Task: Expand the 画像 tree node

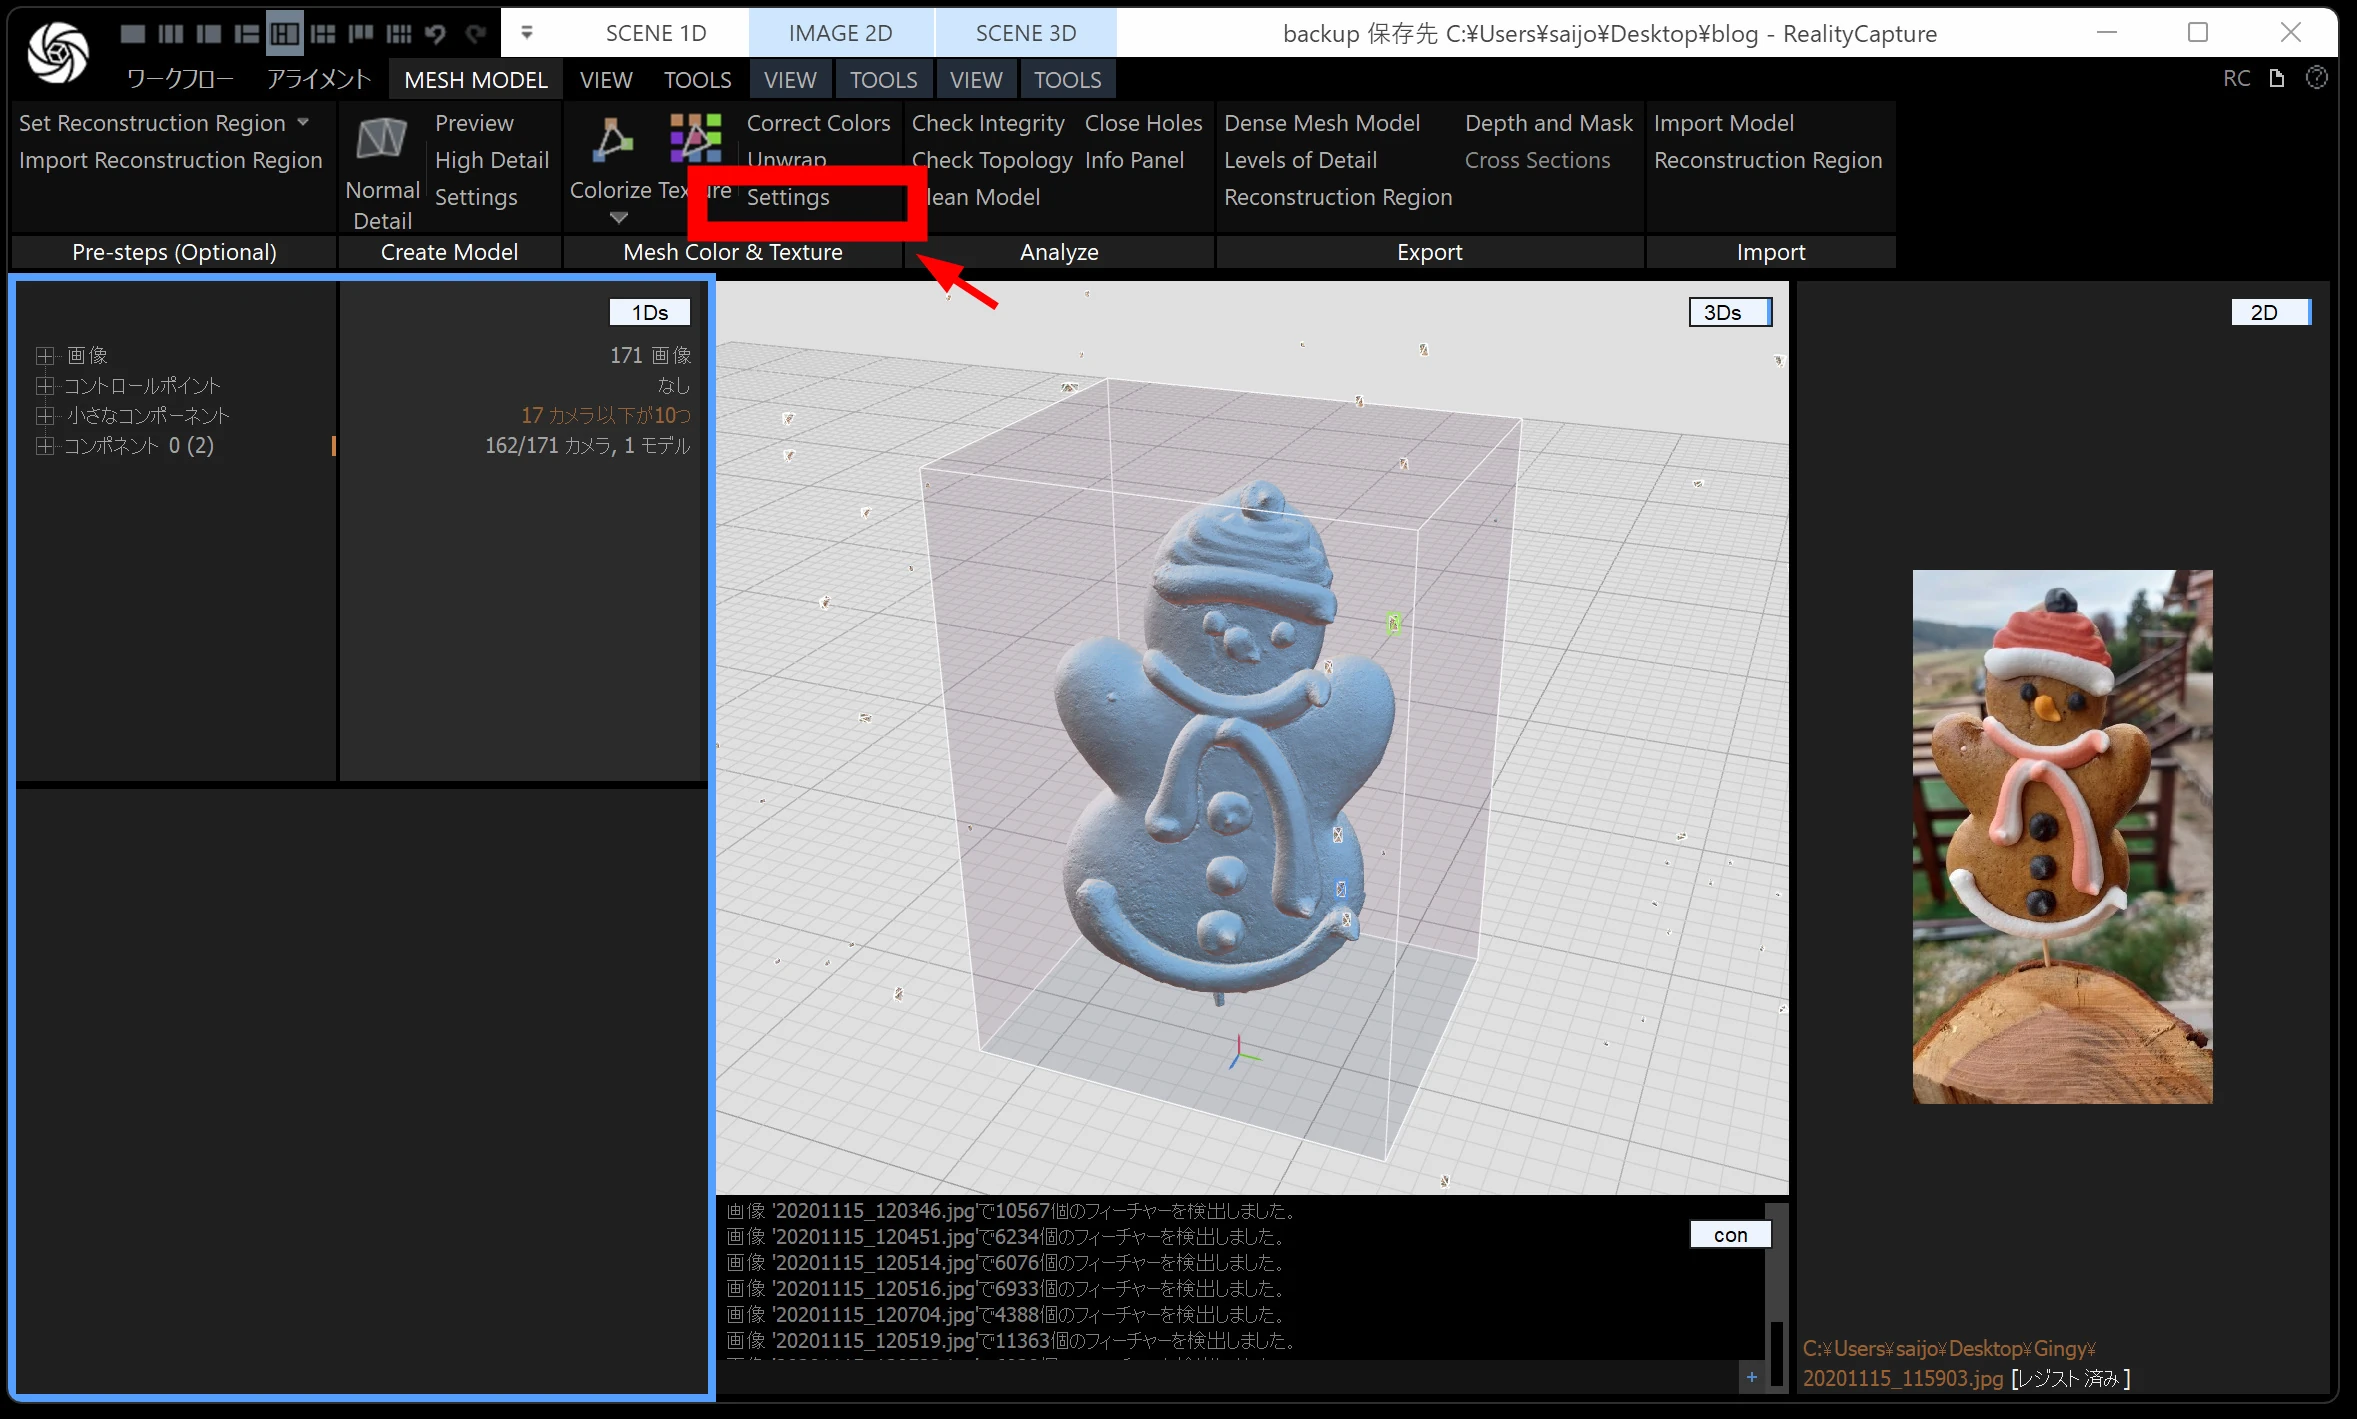Action: [44, 356]
